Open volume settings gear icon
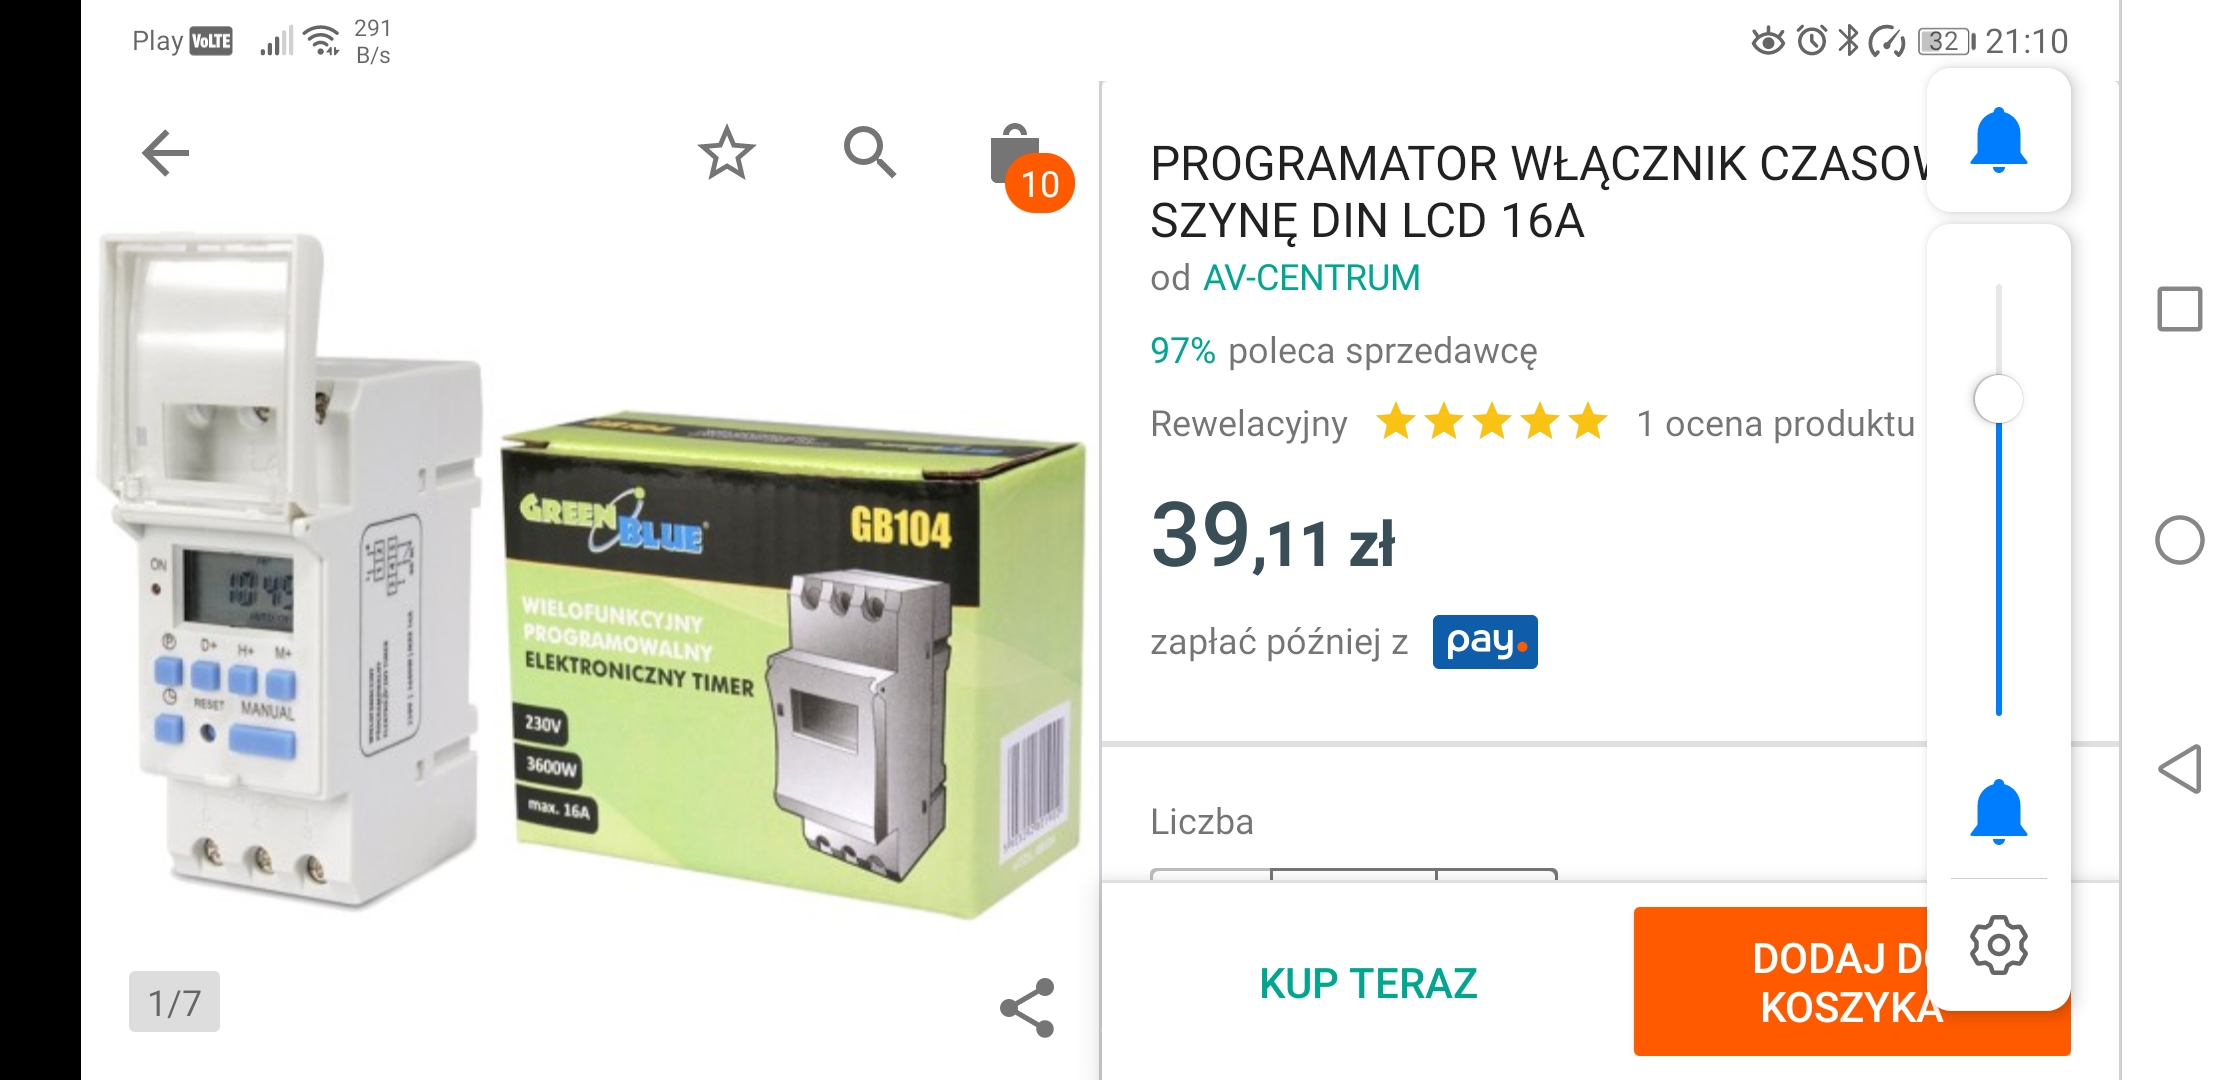Viewport: 2240px width, 1080px height. click(x=1998, y=944)
